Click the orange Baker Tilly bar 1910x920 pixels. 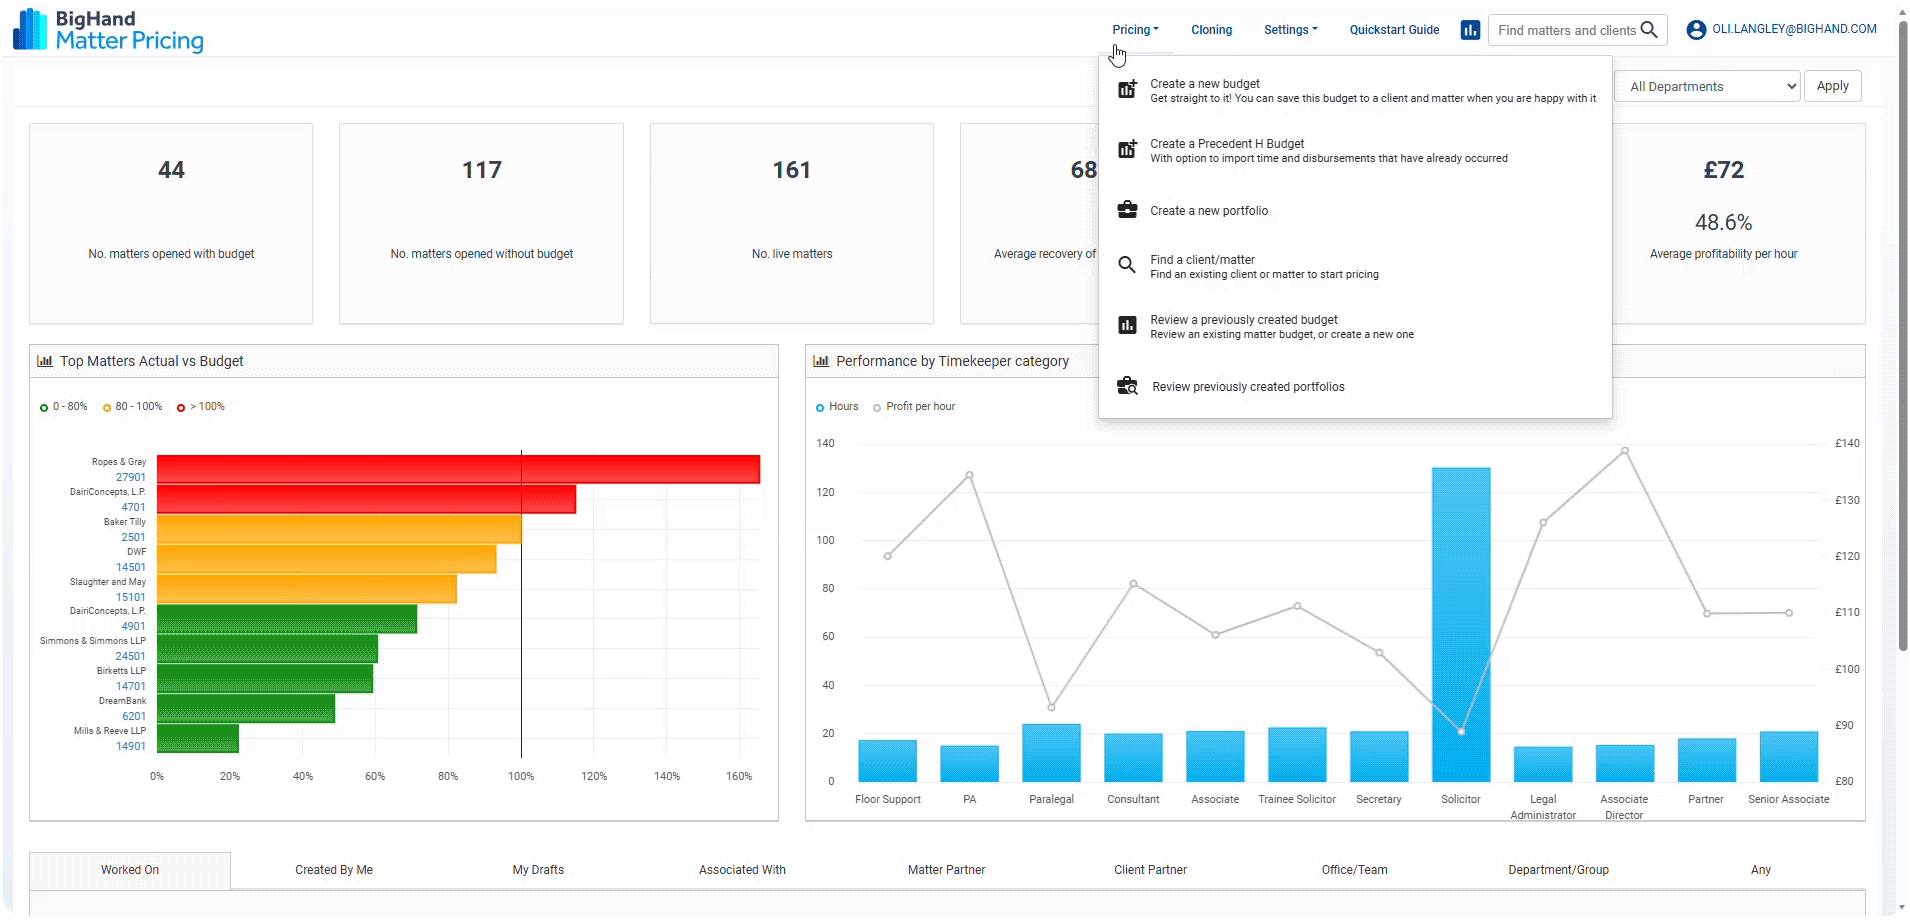tap(339, 529)
